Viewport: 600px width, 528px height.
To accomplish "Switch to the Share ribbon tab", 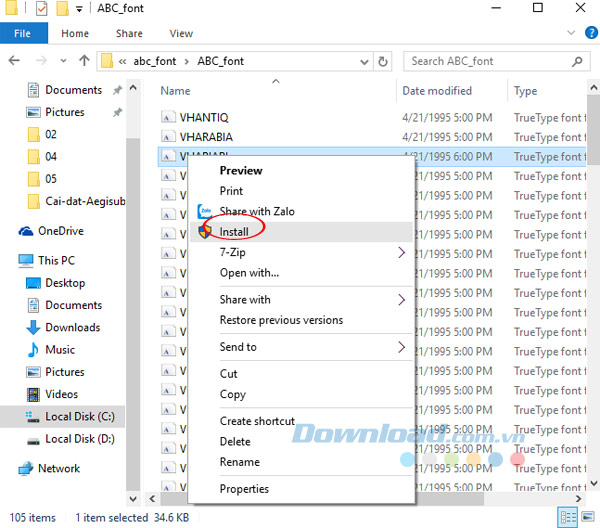I will click(129, 34).
